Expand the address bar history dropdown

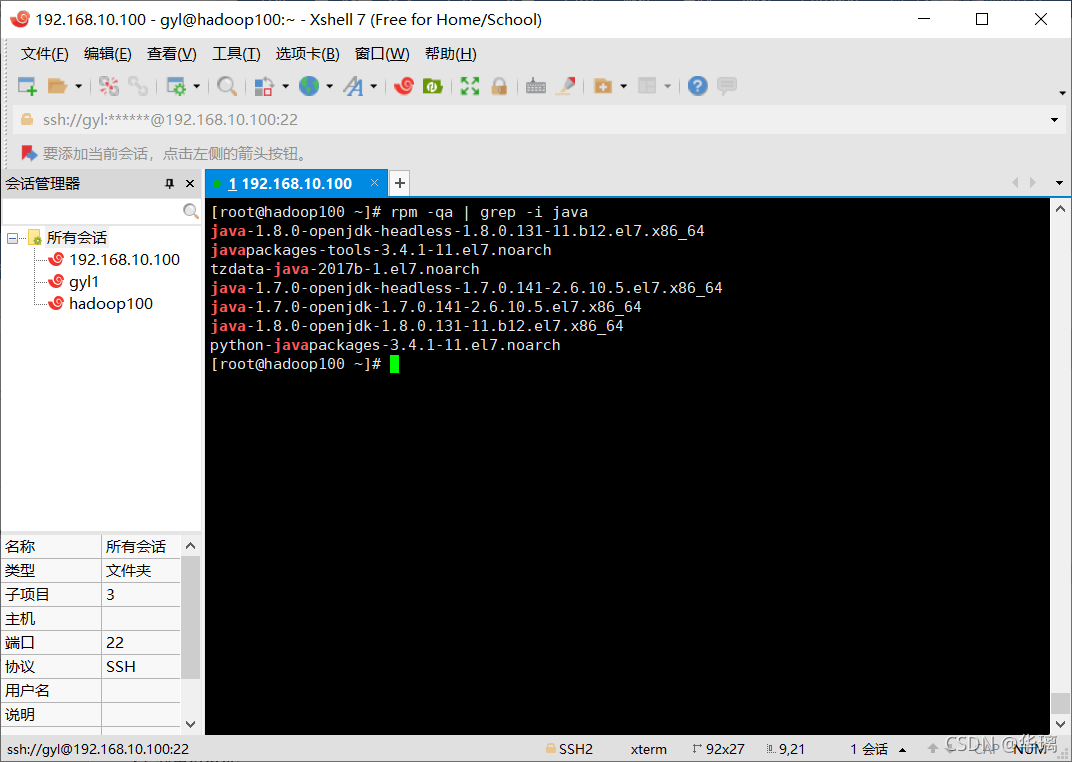(1054, 120)
